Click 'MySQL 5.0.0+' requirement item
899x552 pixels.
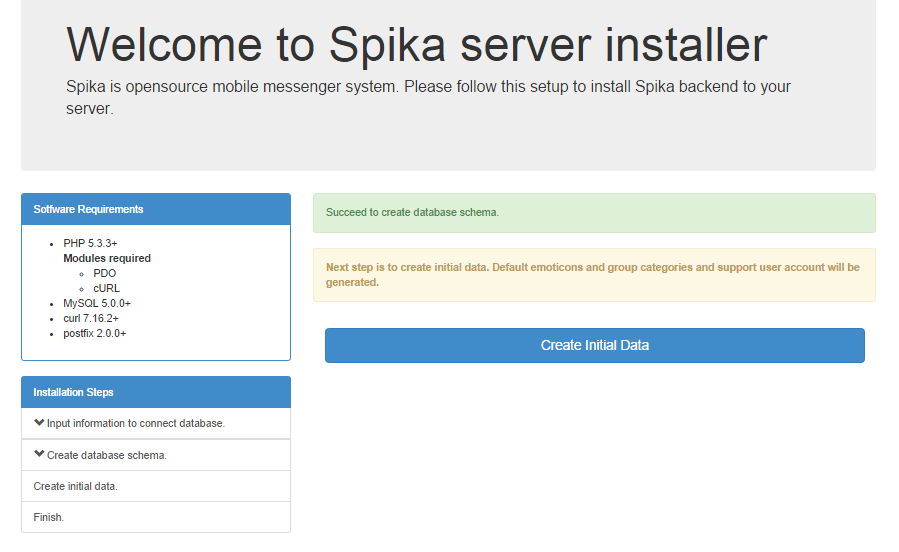(97, 303)
